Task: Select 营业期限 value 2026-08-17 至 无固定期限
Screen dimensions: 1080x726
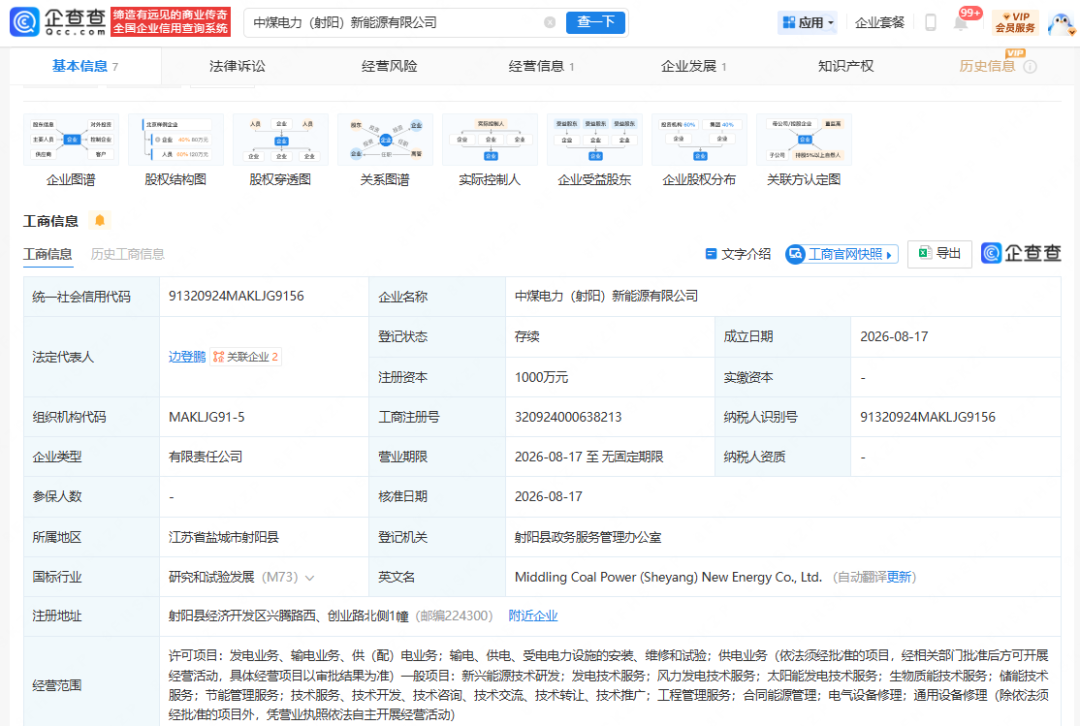Action: (589, 457)
